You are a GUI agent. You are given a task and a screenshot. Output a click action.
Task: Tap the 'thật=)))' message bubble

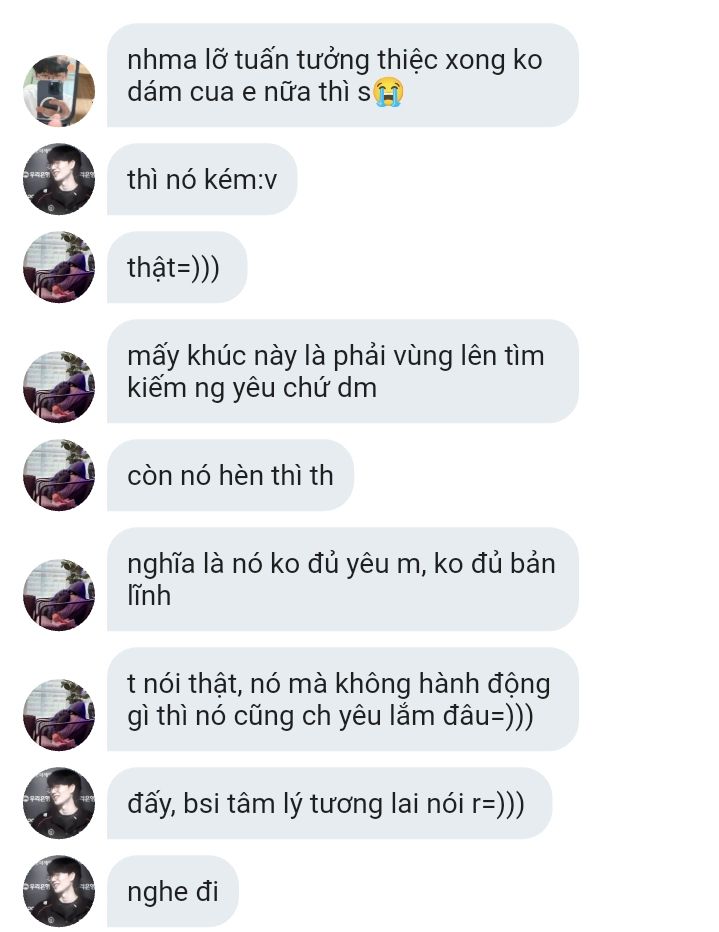tap(177, 267)
